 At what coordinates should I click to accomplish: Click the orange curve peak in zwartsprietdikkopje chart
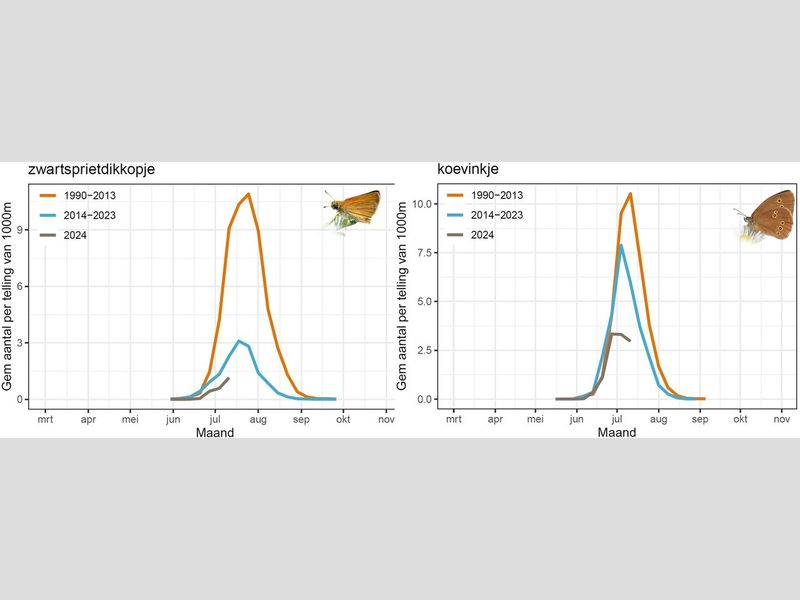point(248,194)
